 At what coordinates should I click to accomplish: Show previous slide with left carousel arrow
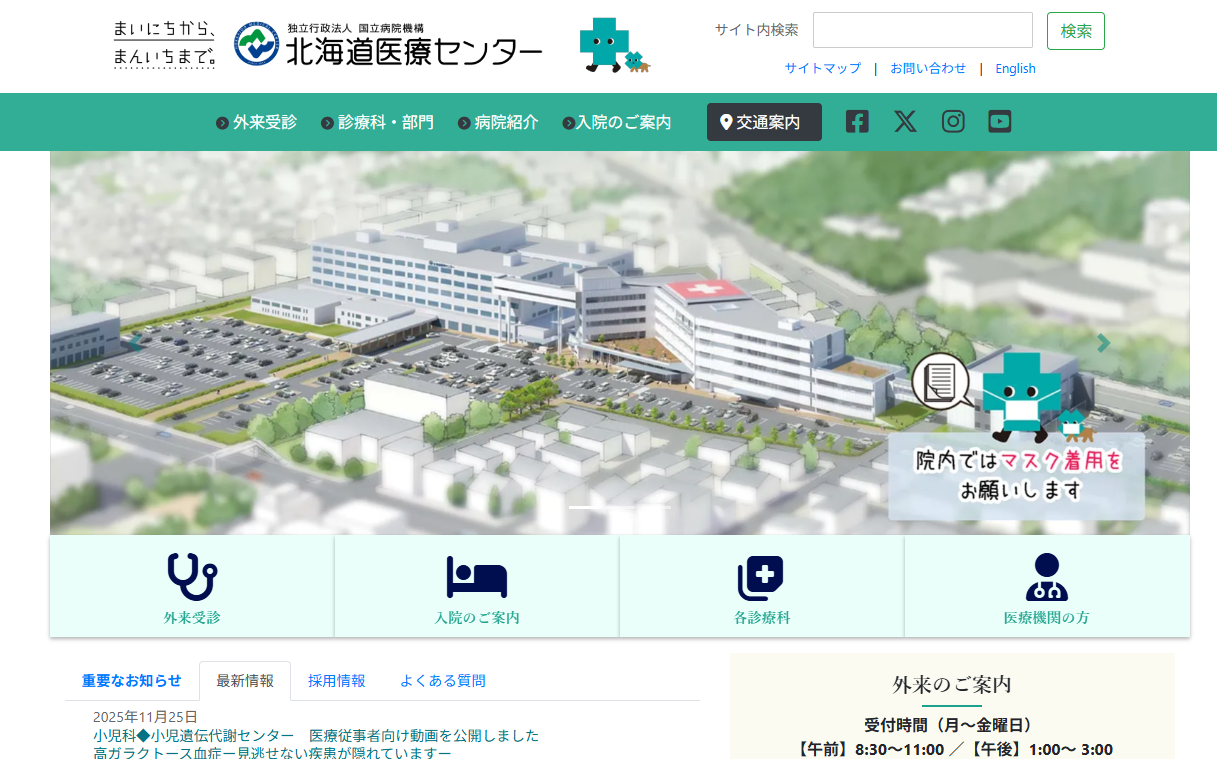(135, 343)
